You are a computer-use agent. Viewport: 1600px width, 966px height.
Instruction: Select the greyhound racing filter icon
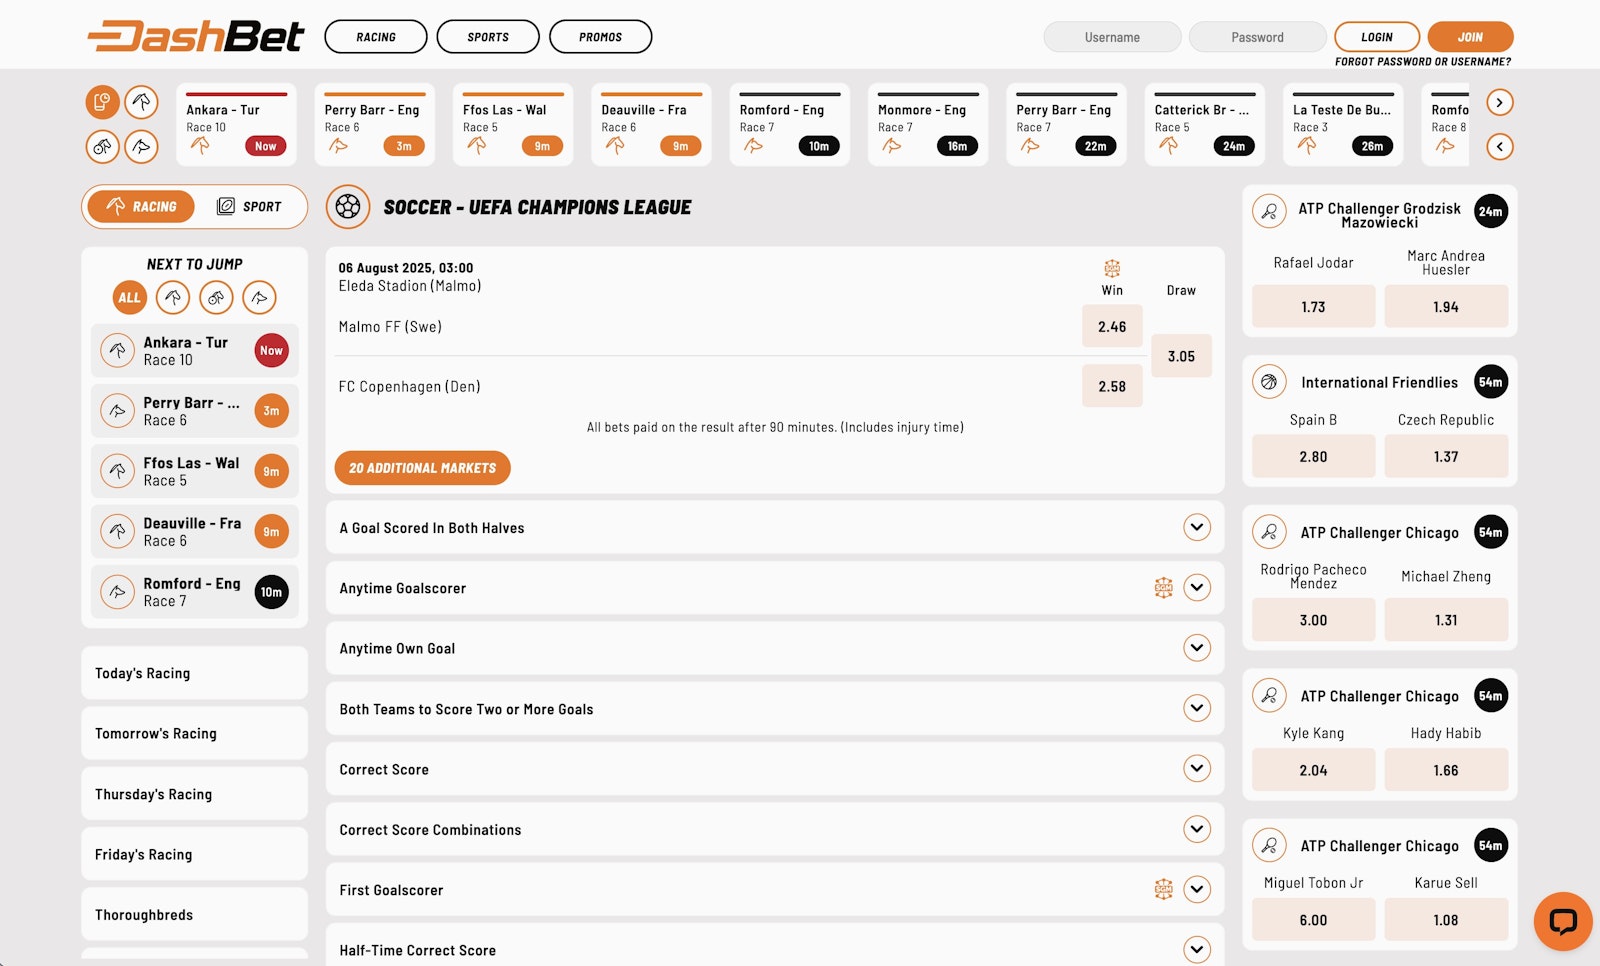pyautogui.click(x=142, y=146)
